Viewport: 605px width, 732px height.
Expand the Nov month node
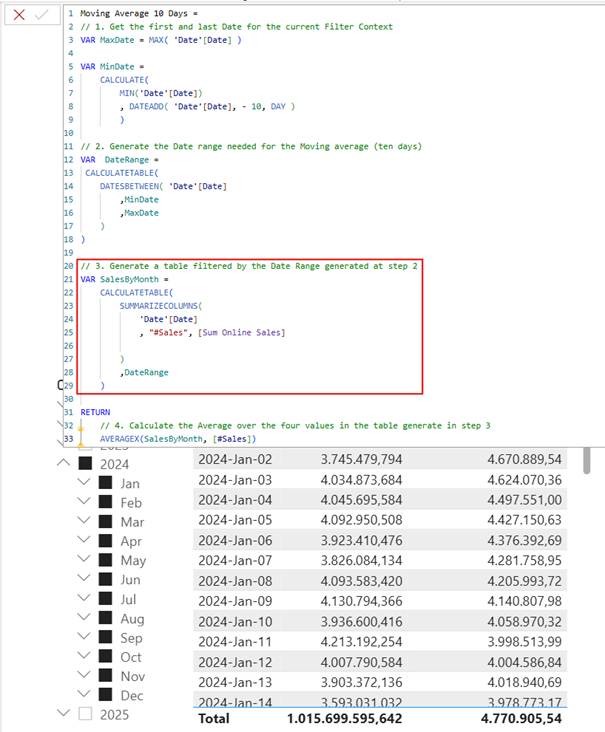click(84, 675)
